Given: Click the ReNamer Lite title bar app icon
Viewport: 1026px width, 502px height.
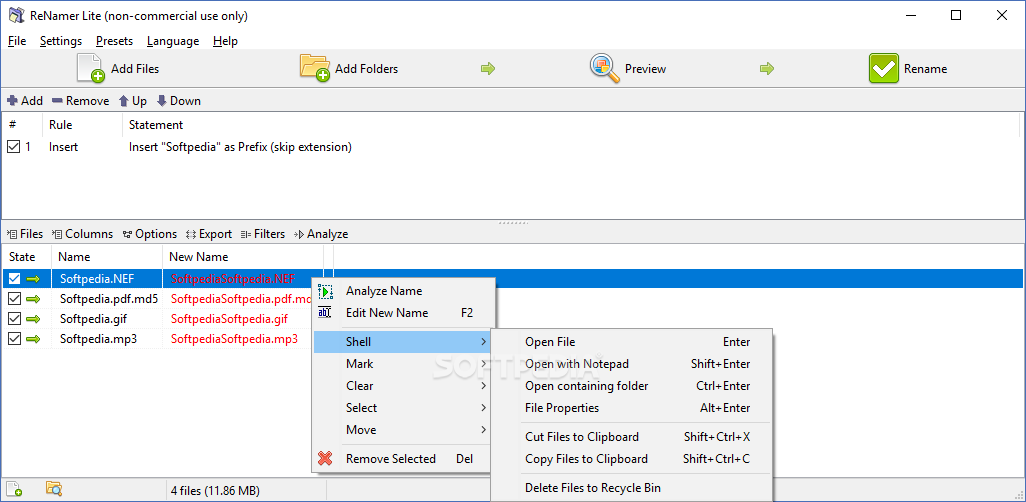Looking at the screenshot, I should [x=17, y=16].
